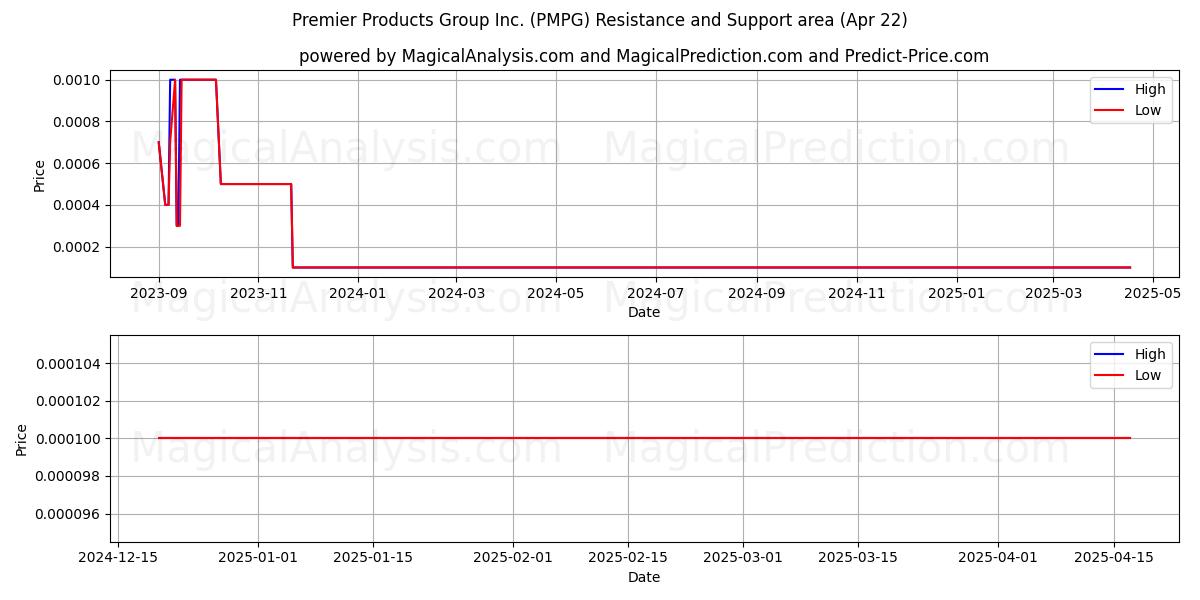Click the 2024-01 date tick label
1200x600 pixels.
[x=357, y=293]
